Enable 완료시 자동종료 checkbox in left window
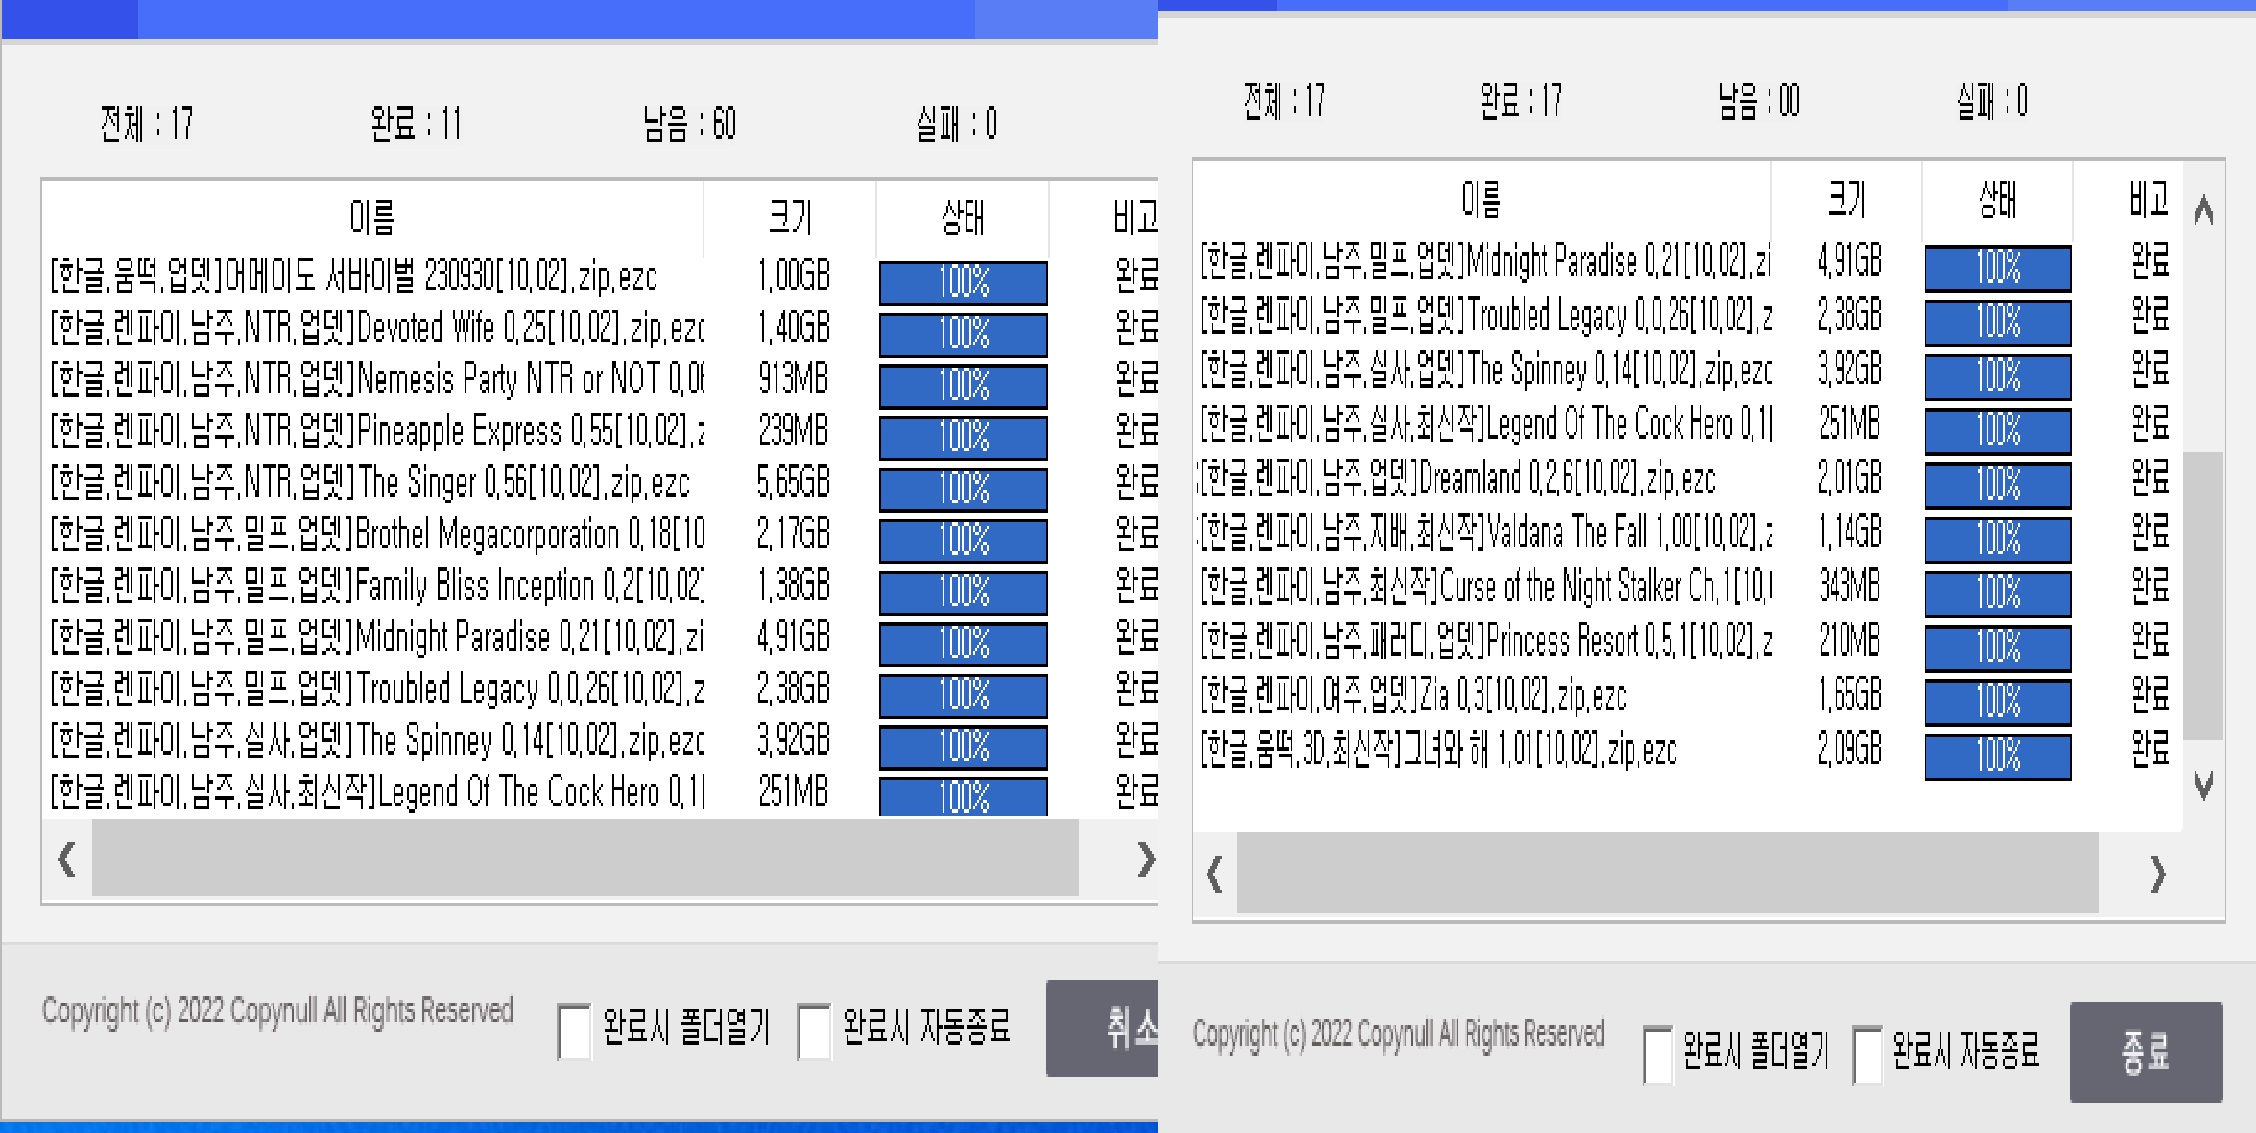This screenshot has width=2256, height=1133. tap(814, 1031)
